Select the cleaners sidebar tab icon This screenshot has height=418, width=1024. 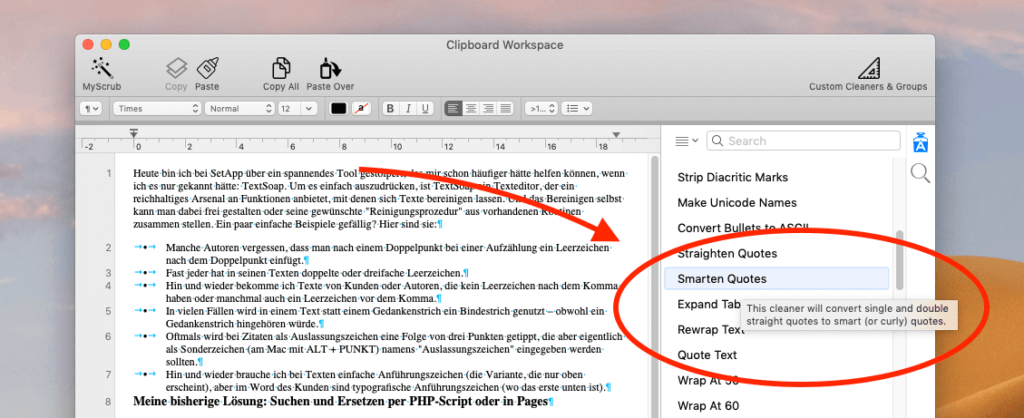920,142
